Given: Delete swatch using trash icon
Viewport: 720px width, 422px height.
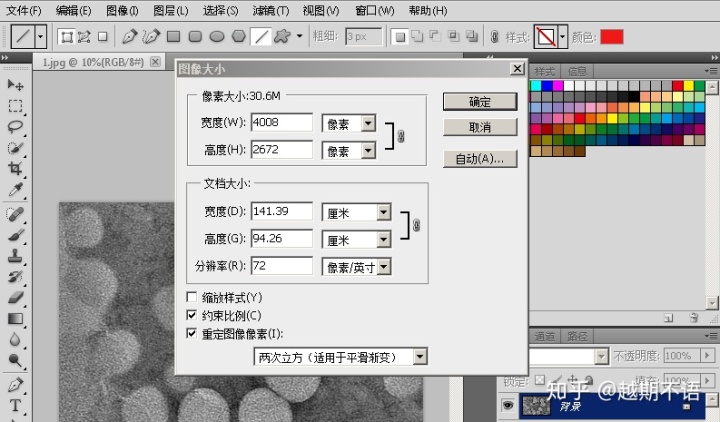Looking at the screenshot, I should [x=693, y=318].
